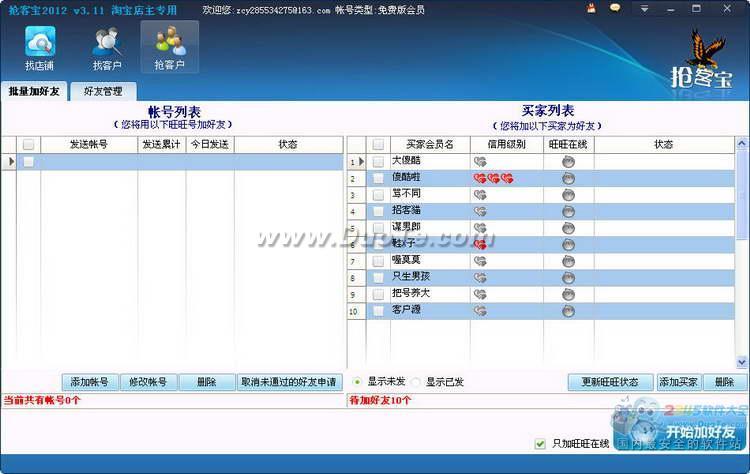Click the grey heart credit icon for 客户源
The image size is (750, 474).
coord(480,311)
